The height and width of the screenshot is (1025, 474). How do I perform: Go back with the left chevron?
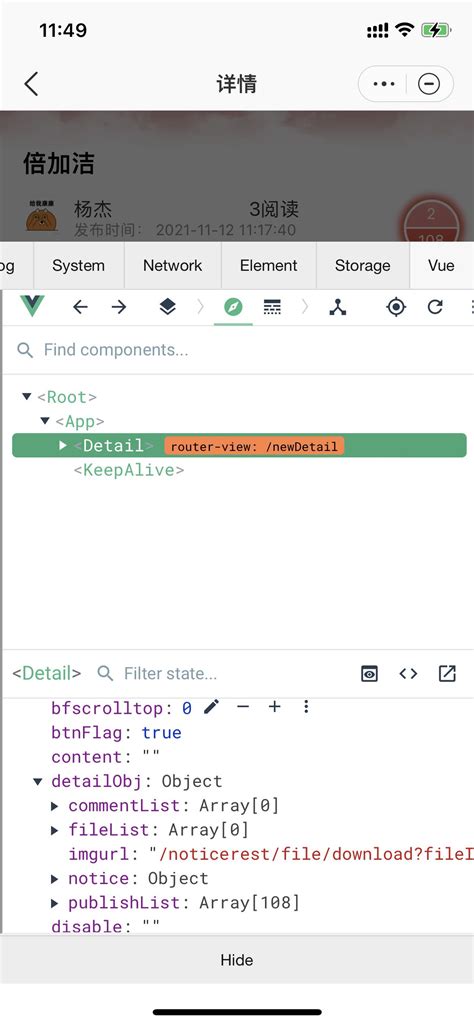(x=31, y=84)
